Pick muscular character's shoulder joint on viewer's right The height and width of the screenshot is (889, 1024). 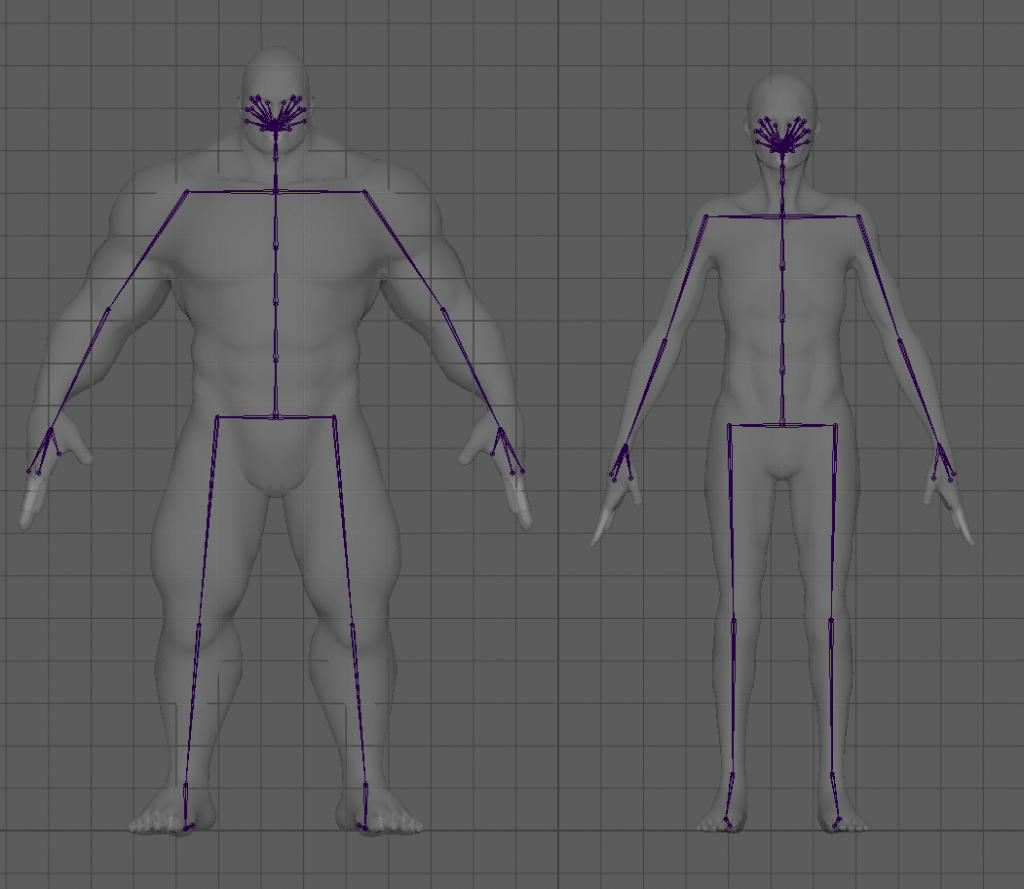[x=364, y=192]
